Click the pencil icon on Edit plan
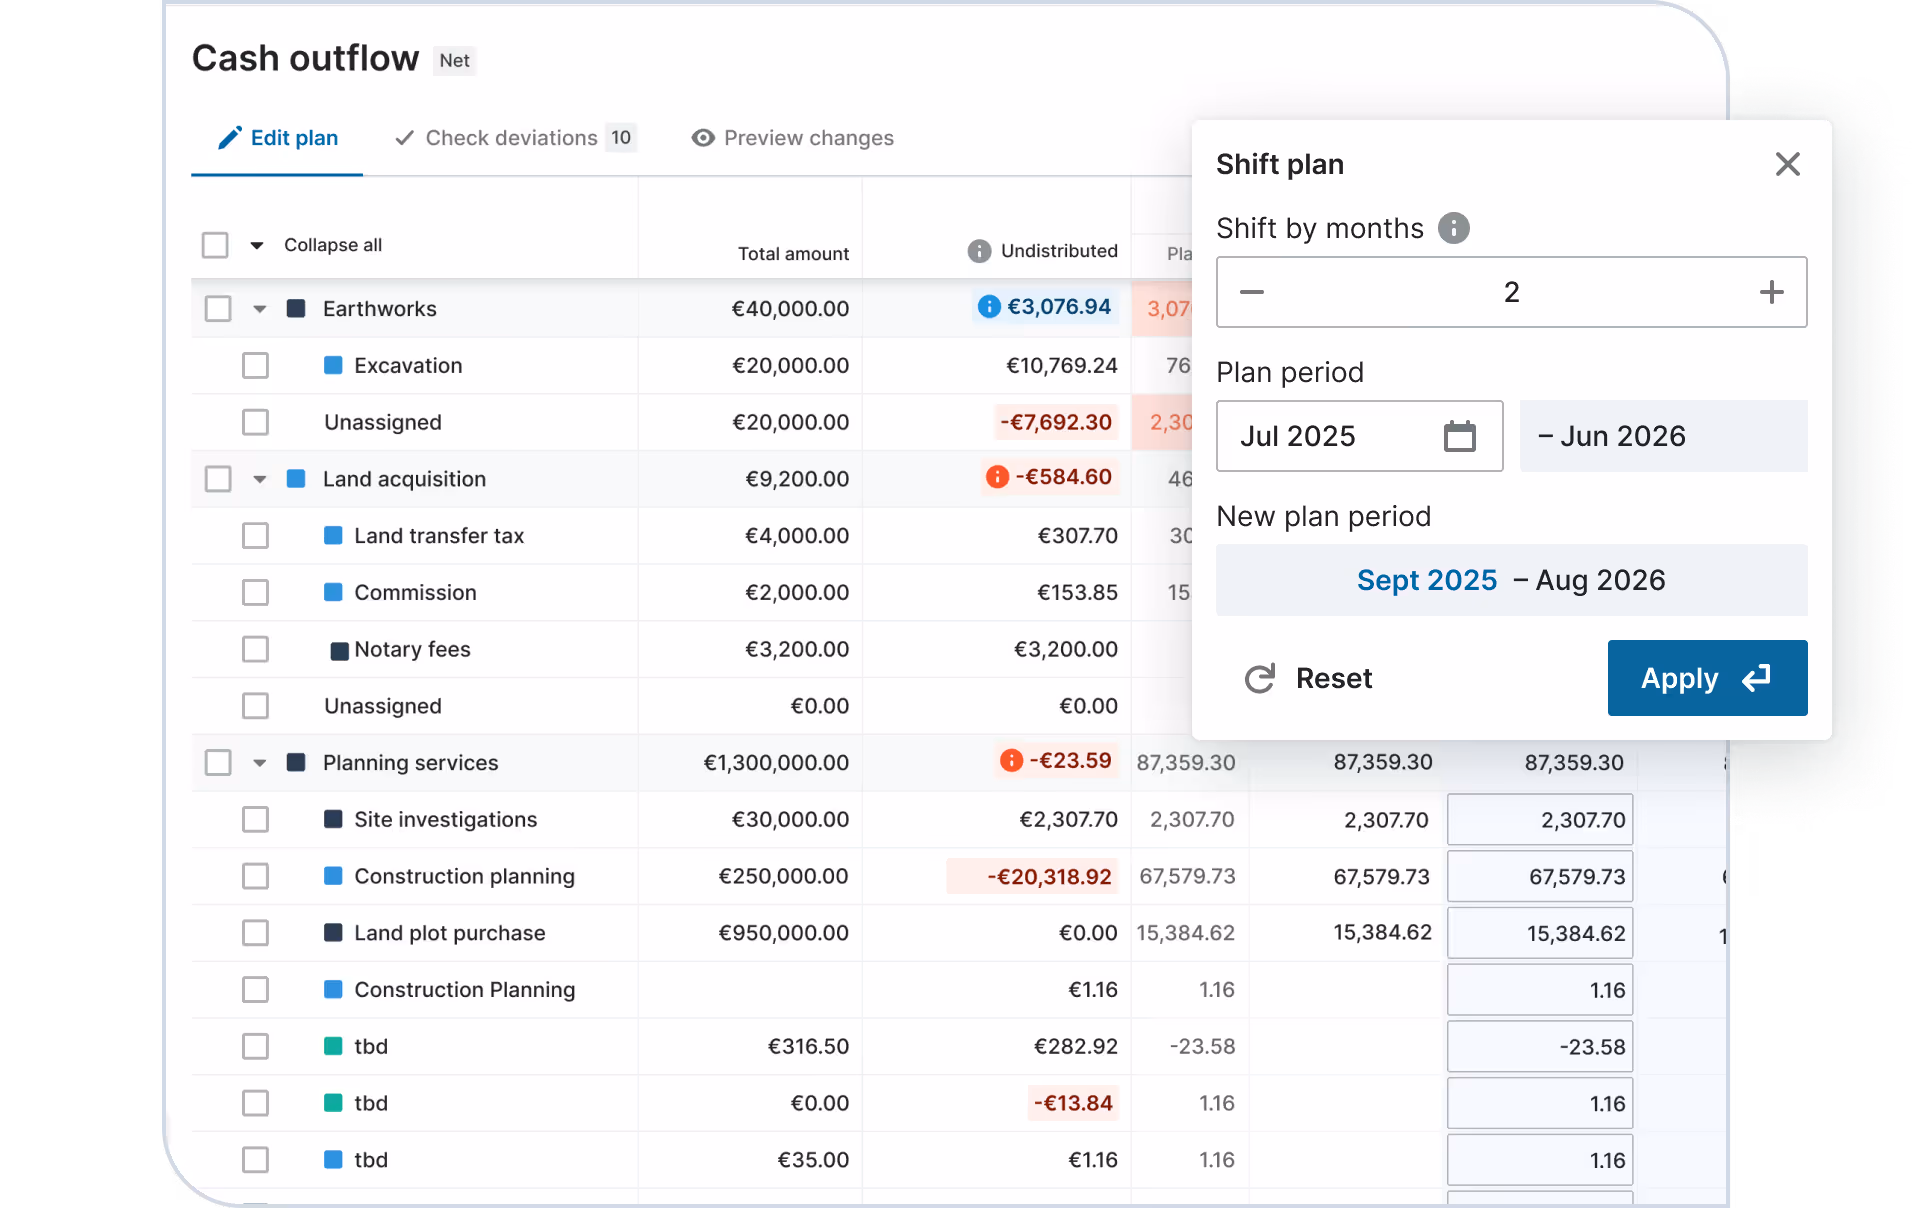Screen dimensions: 1912x1208 230,138
